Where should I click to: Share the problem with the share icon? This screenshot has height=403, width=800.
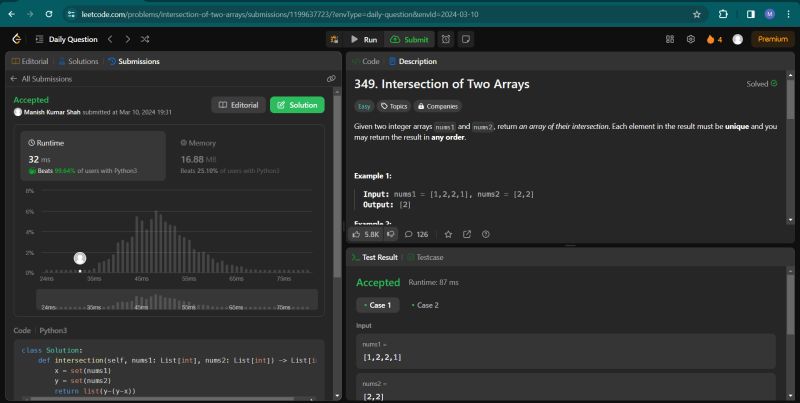[x=467, y=234]
